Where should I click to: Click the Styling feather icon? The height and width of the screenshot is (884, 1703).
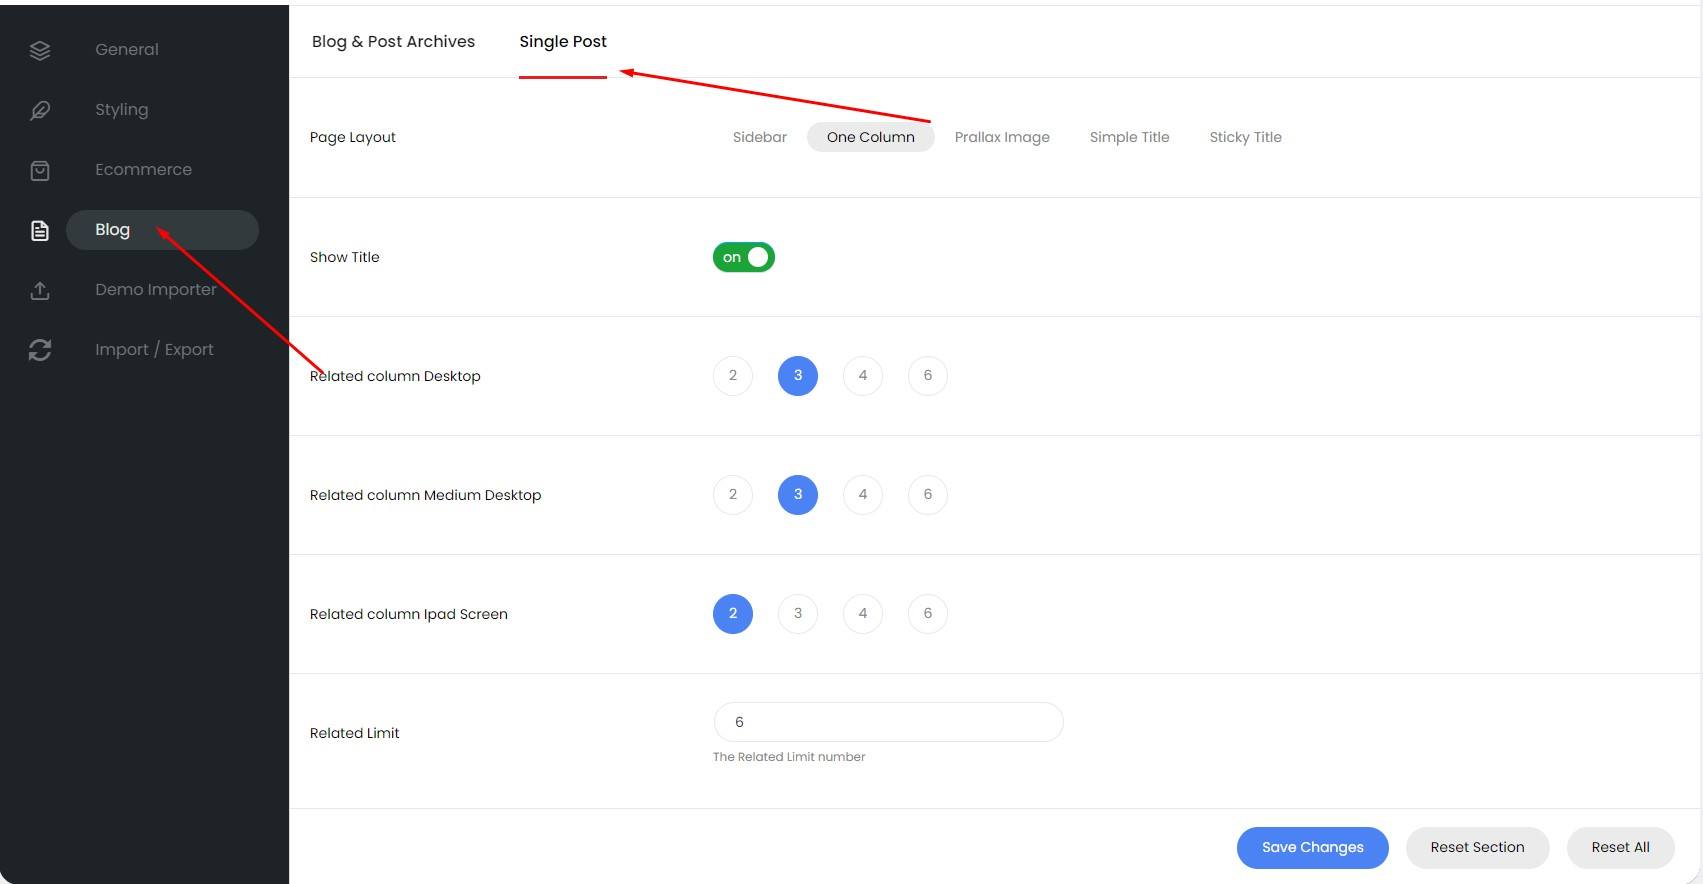(x=40, y=110)
